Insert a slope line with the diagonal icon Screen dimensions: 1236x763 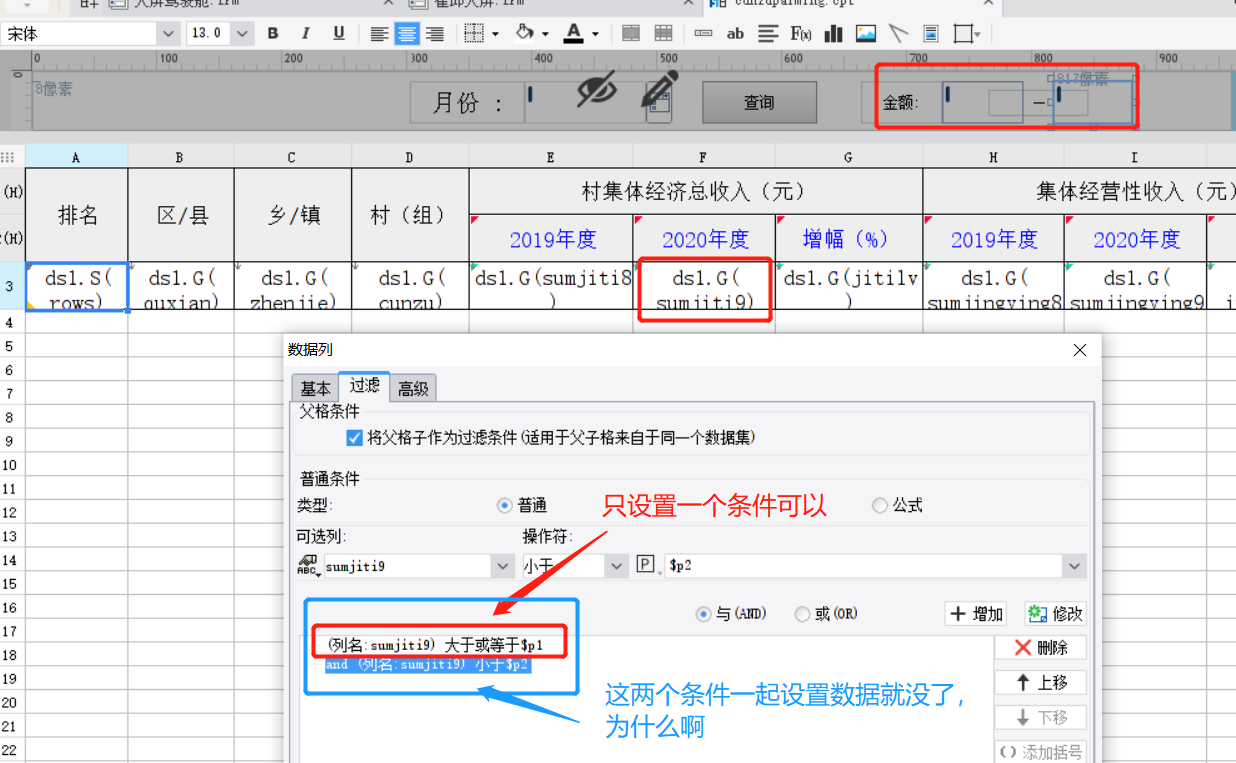[898, 33]
